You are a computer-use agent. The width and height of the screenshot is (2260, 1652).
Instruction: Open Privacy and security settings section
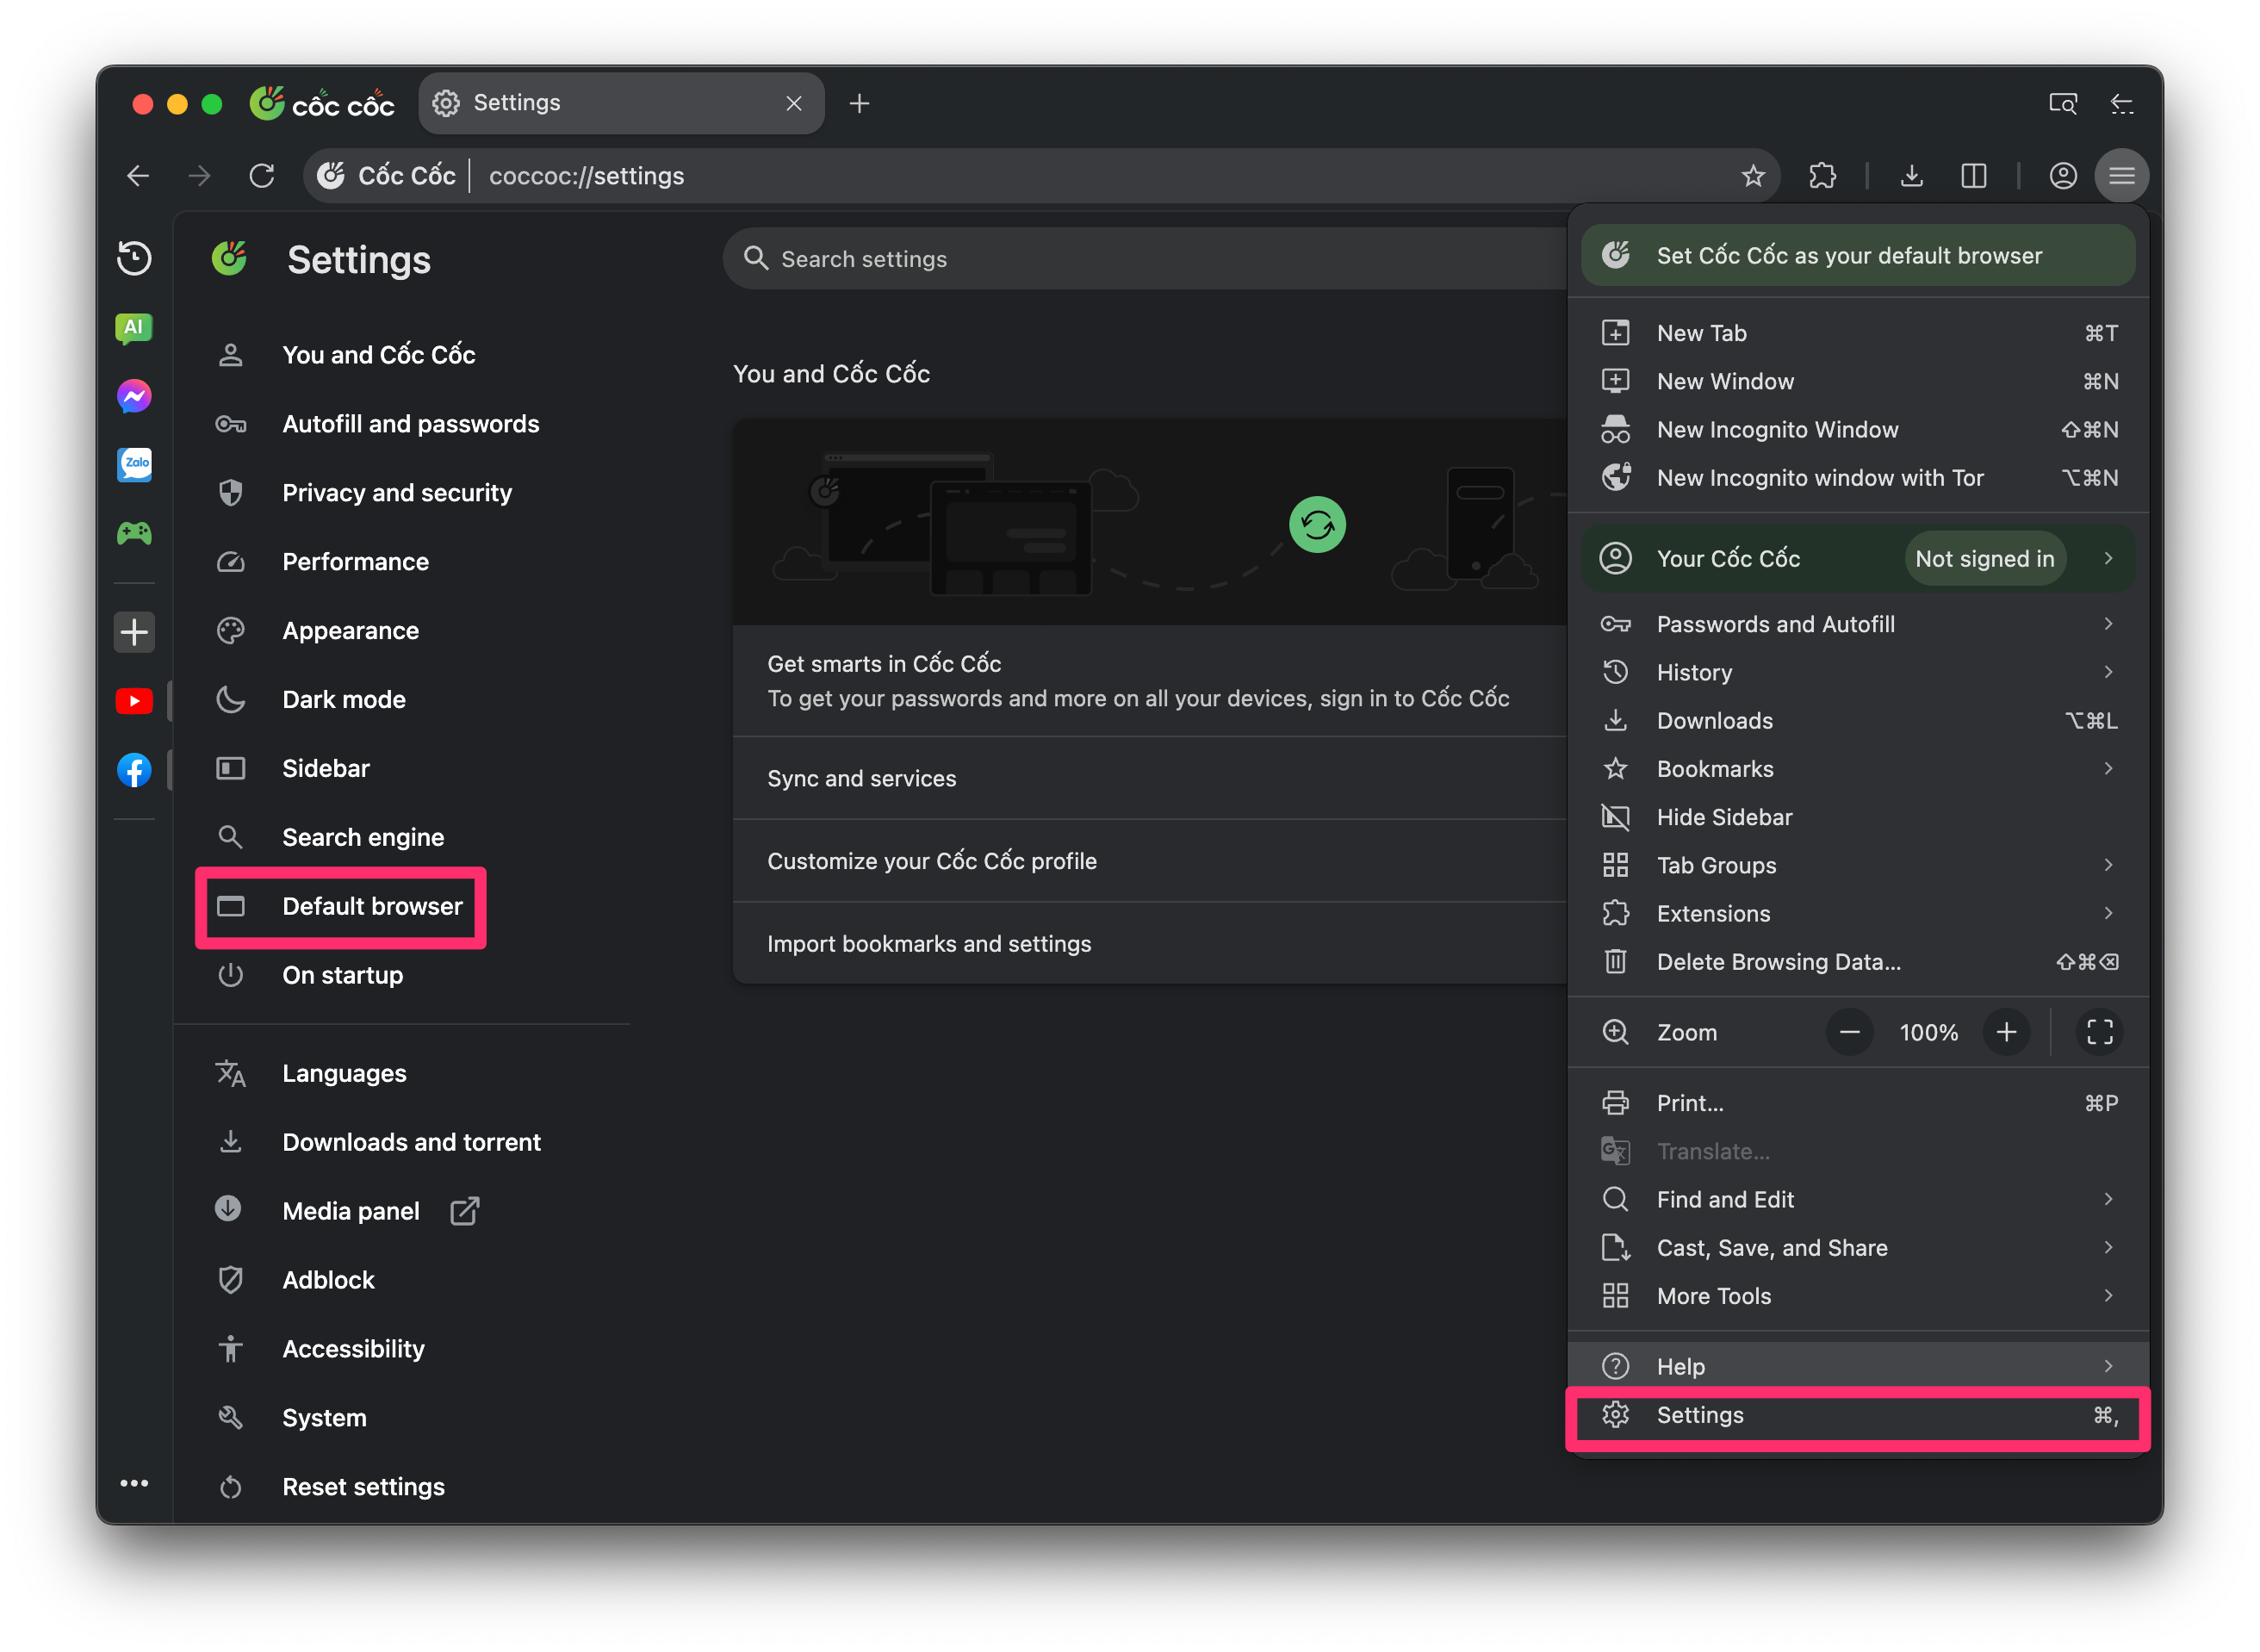396,493
